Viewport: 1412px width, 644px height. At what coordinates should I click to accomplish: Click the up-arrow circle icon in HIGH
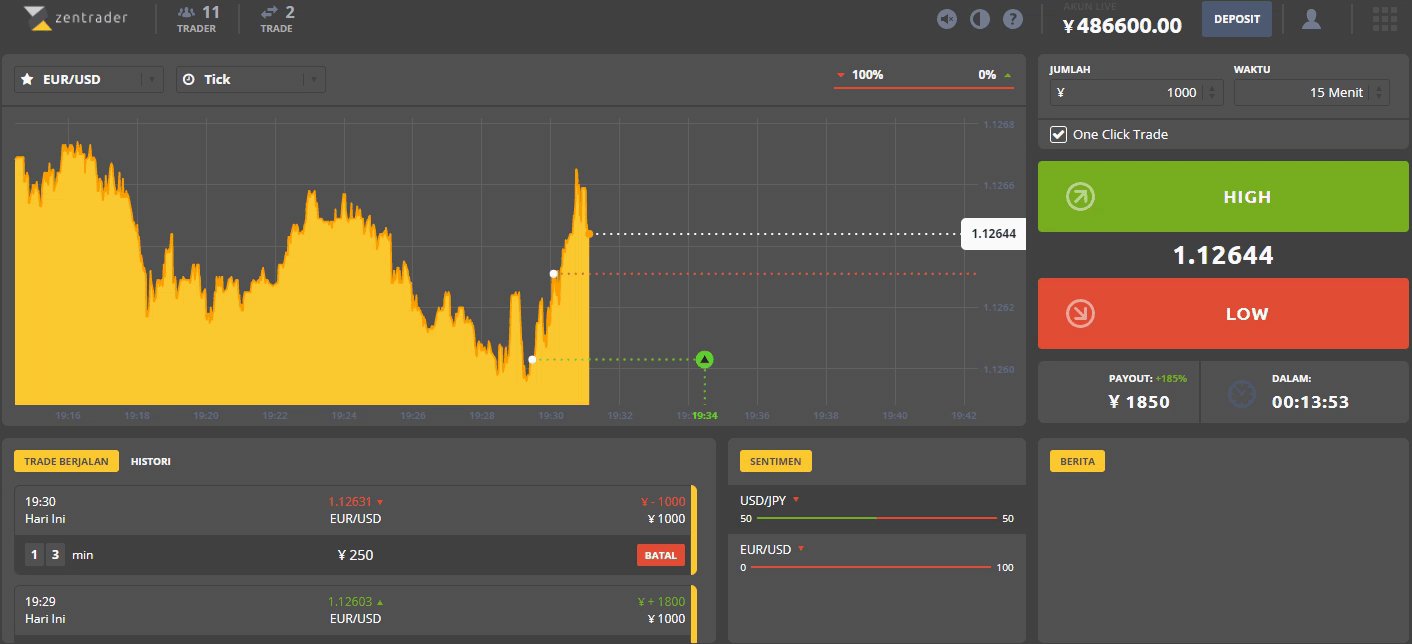(x=1080, y=197)
